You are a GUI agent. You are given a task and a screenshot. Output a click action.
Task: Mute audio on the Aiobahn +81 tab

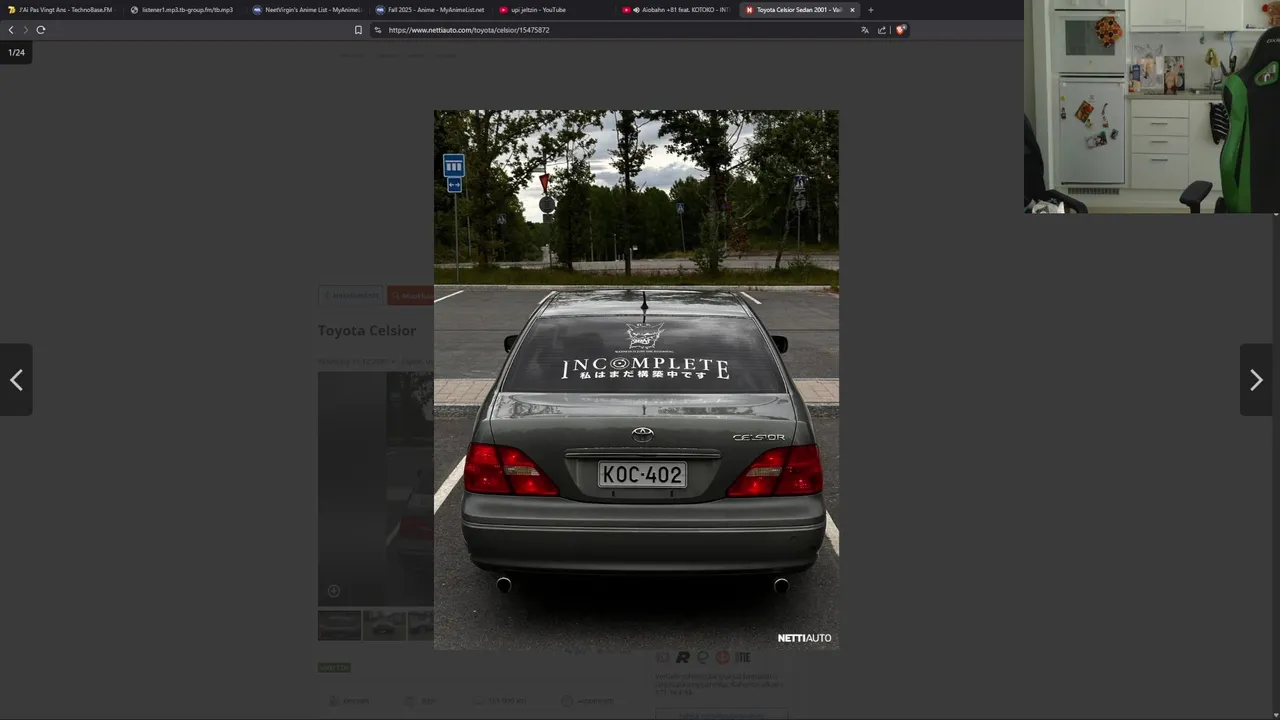[637, 10]
